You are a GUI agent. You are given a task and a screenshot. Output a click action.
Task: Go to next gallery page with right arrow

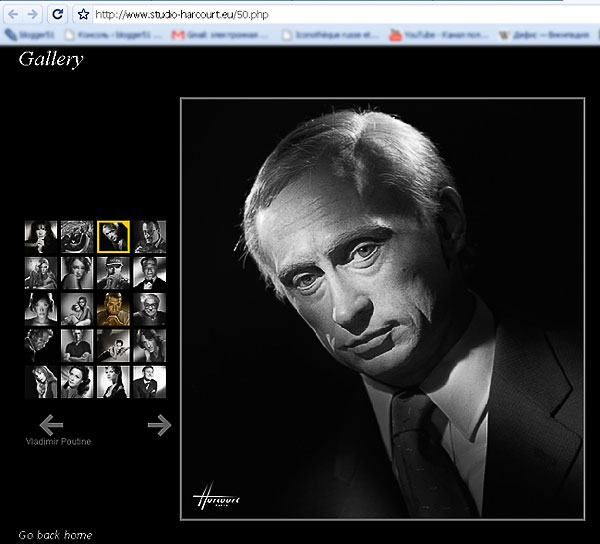click(x=159, y=425)
